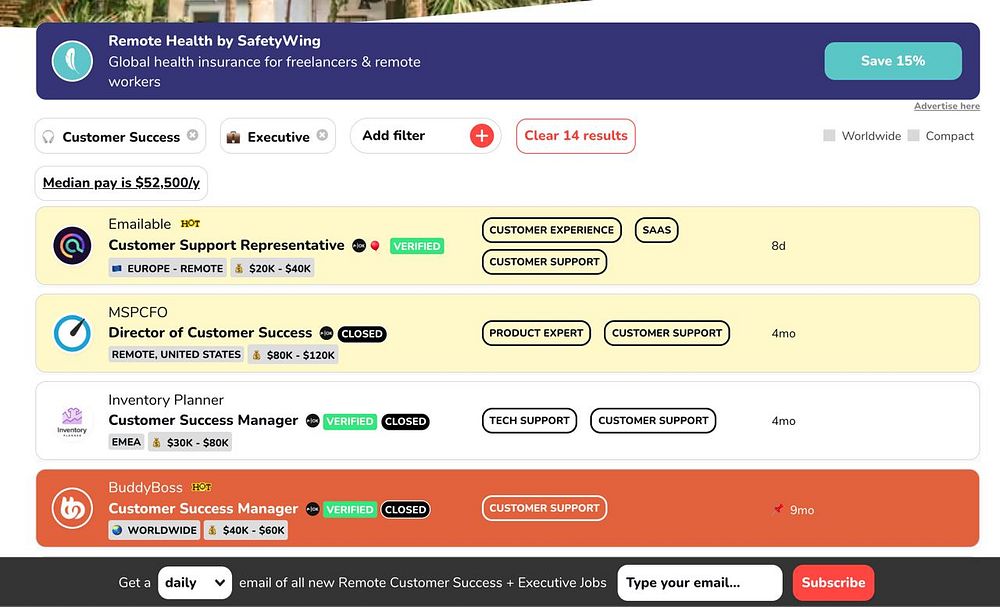This screenshot has width=1000, height=607.
Task: Remove the Executive filter with its x
Action: 322,135
